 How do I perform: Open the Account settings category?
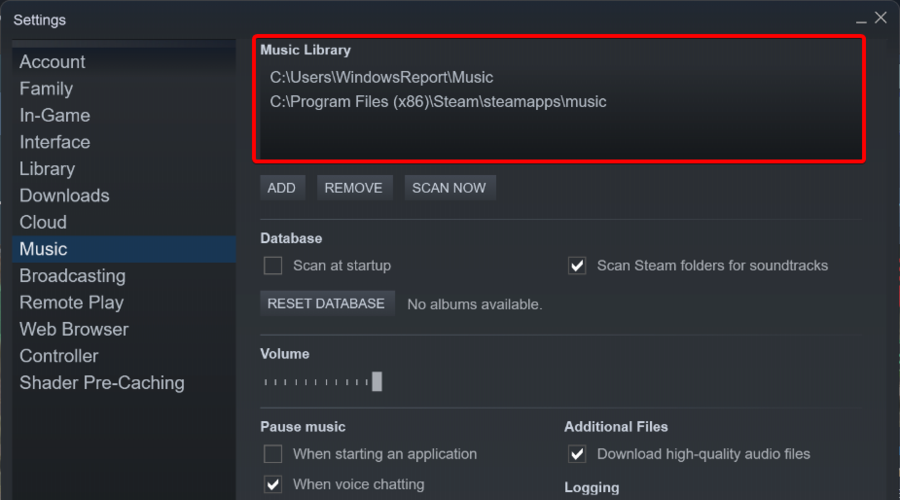(52, 62)
